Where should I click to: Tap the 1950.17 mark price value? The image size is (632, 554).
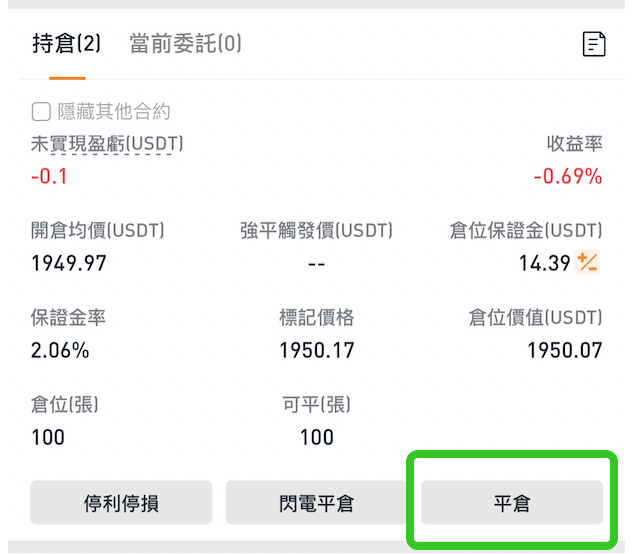pos(317,350)
